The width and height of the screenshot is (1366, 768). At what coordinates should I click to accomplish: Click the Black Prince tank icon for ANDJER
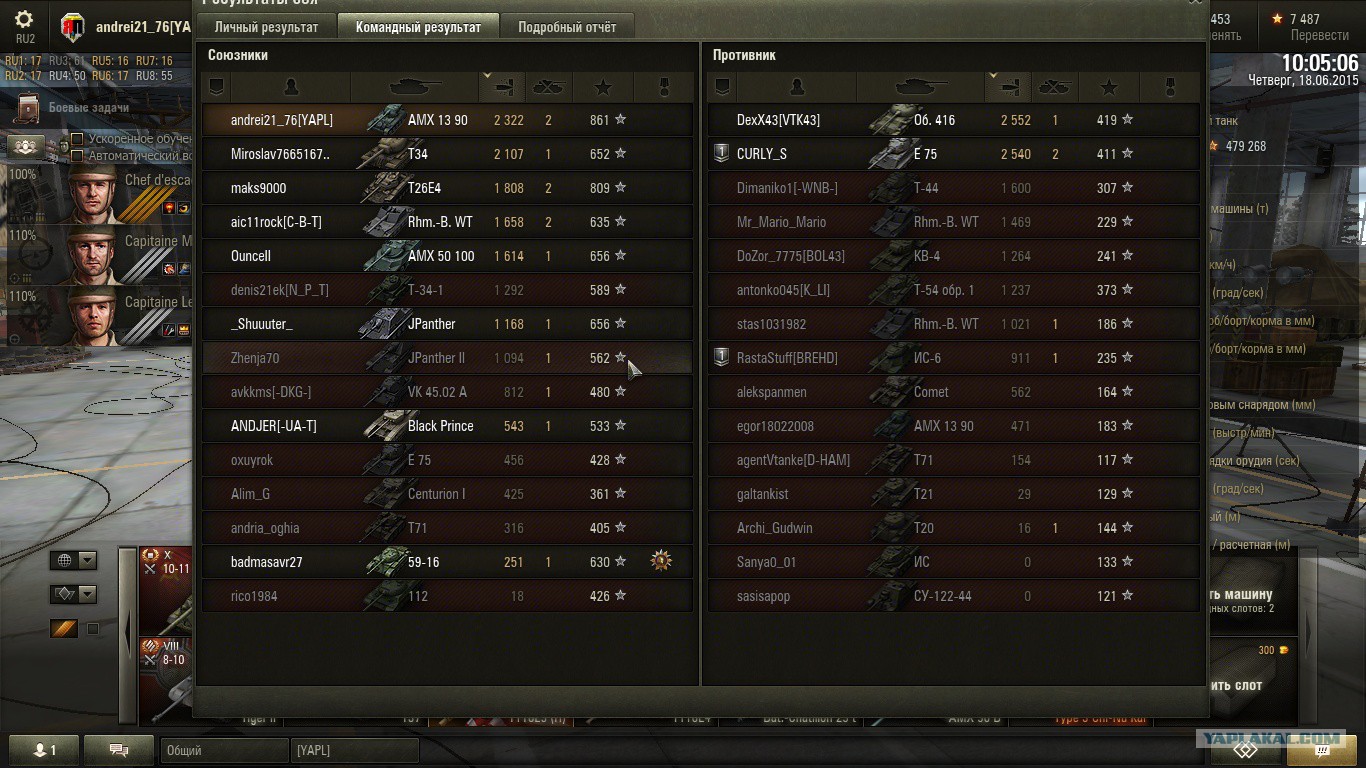pos(384,426)
